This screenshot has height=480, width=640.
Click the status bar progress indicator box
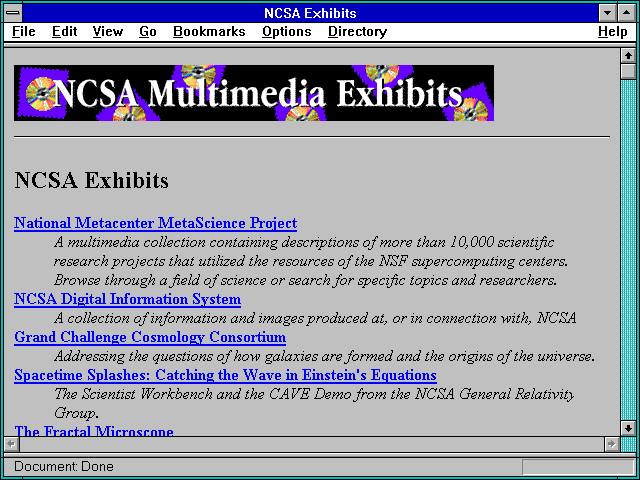point(578,467)
